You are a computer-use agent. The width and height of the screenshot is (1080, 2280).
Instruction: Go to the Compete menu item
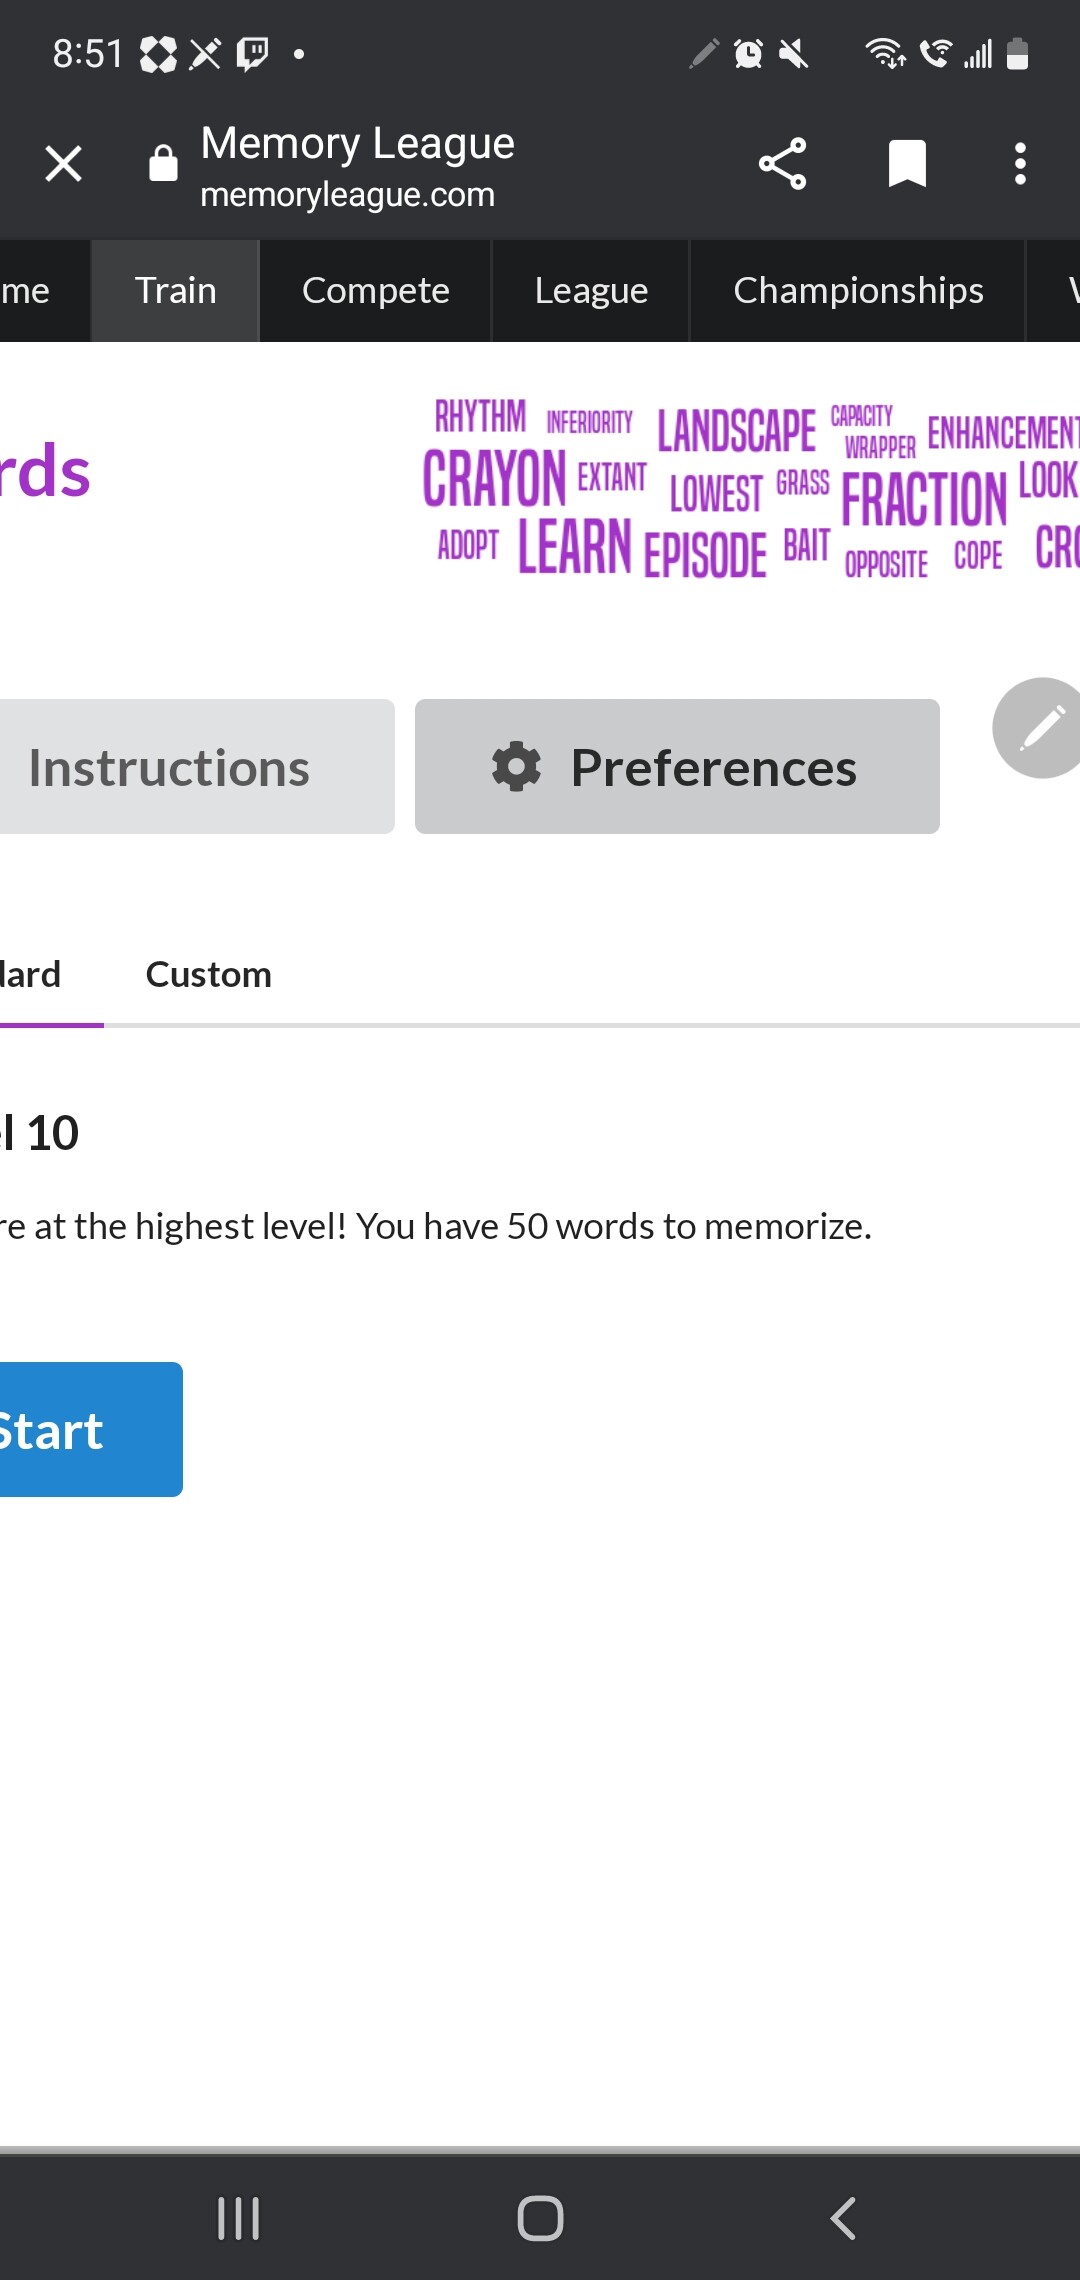[375, 291]
